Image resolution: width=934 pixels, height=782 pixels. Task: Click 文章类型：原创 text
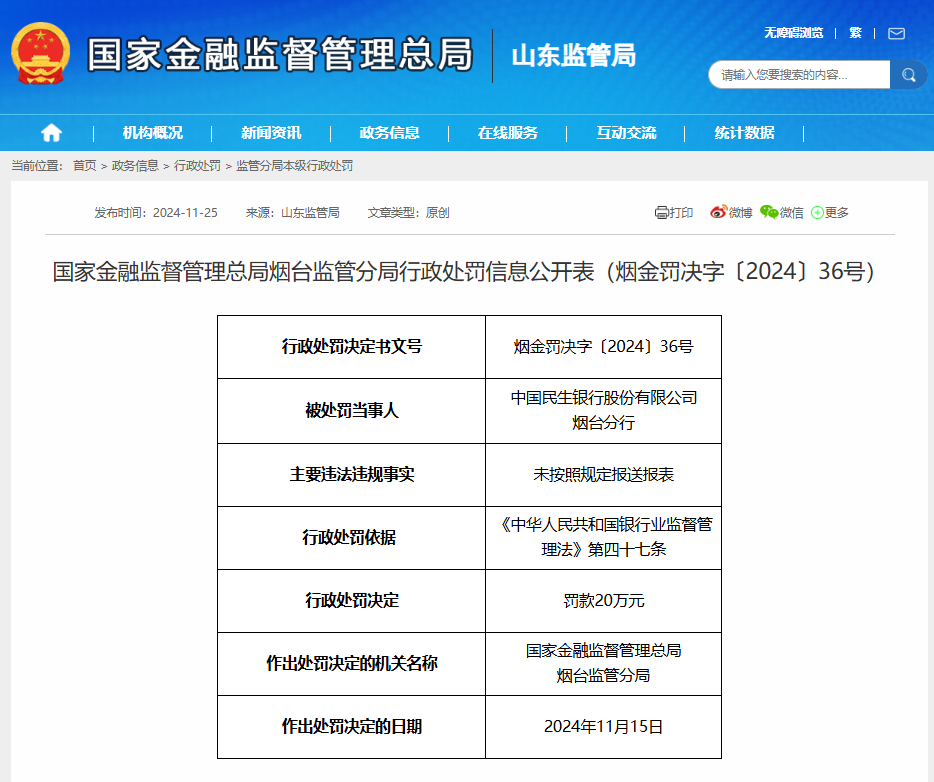pyautogui.click(x=408, y=213)
